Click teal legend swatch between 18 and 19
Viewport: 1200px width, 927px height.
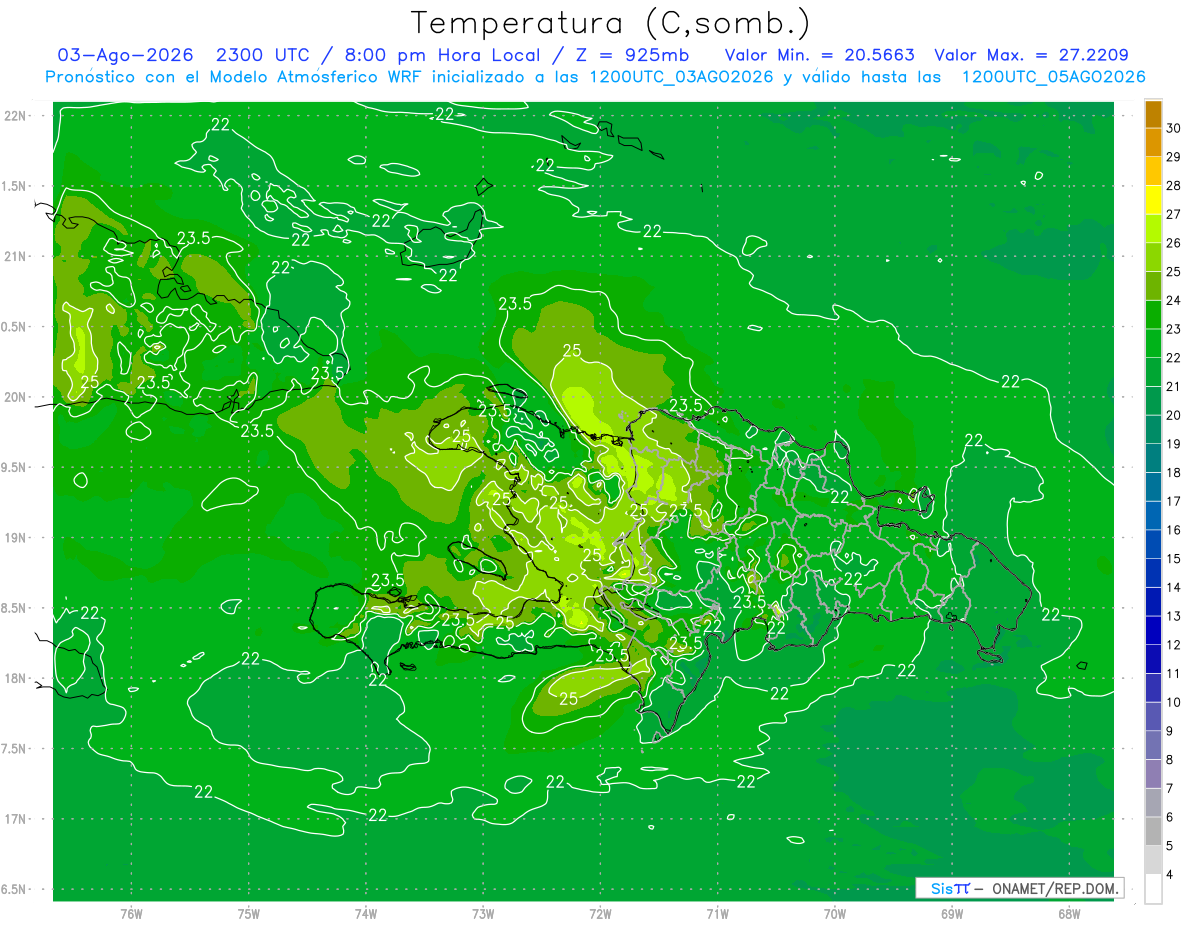click(1153, 459)
